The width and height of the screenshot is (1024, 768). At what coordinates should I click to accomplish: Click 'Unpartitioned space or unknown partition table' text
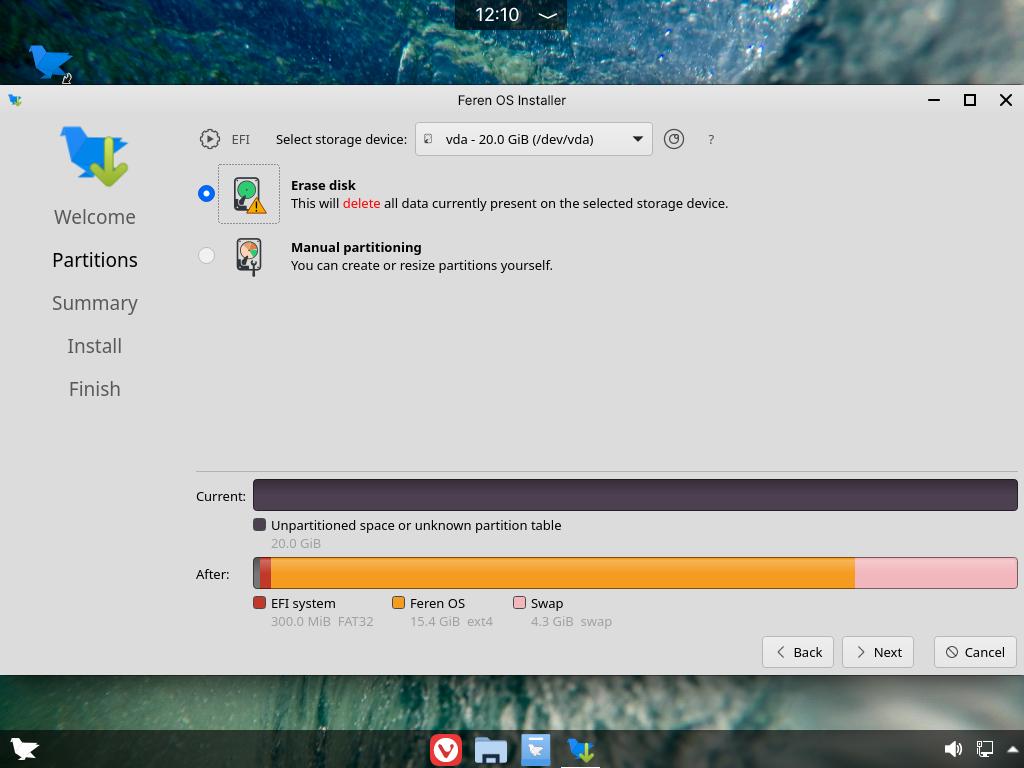416,525
